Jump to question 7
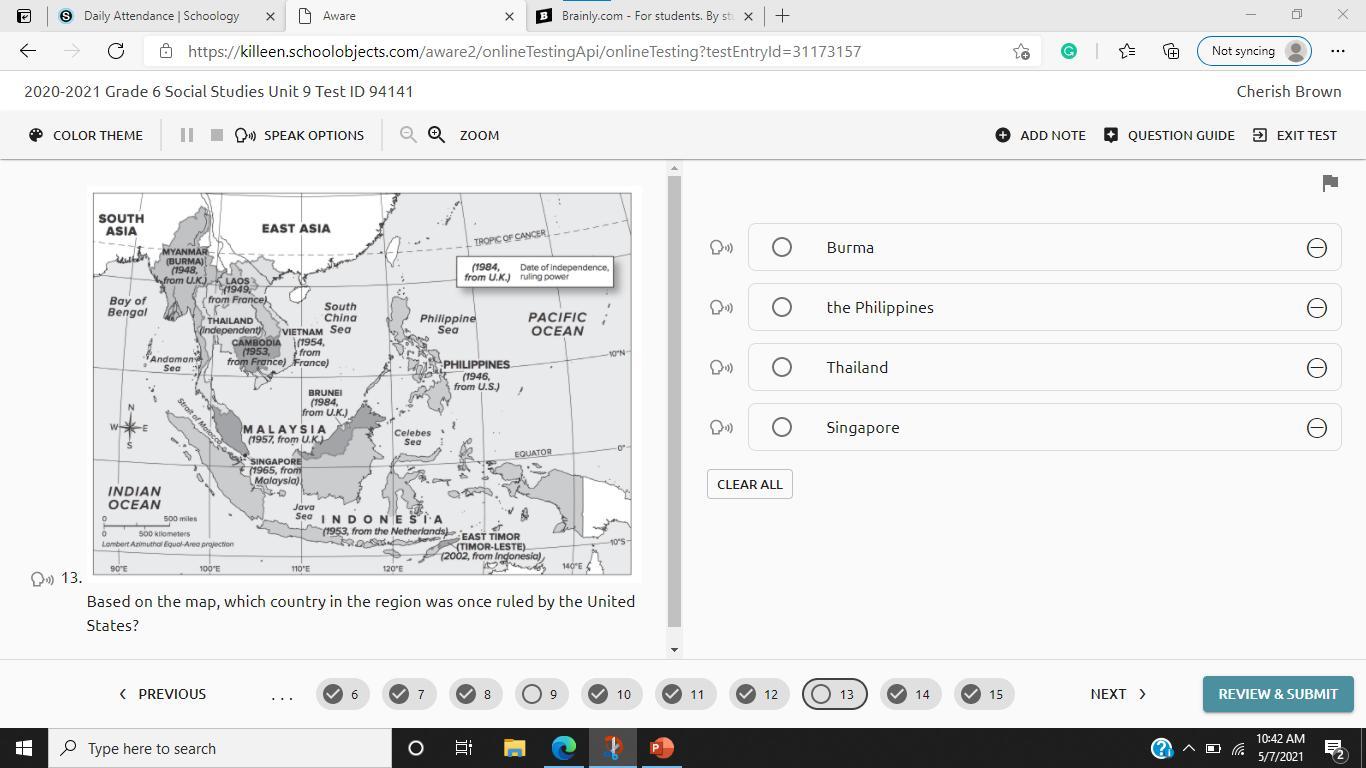The height and width of the screenshot is (768, 1366). pos(409,694)
